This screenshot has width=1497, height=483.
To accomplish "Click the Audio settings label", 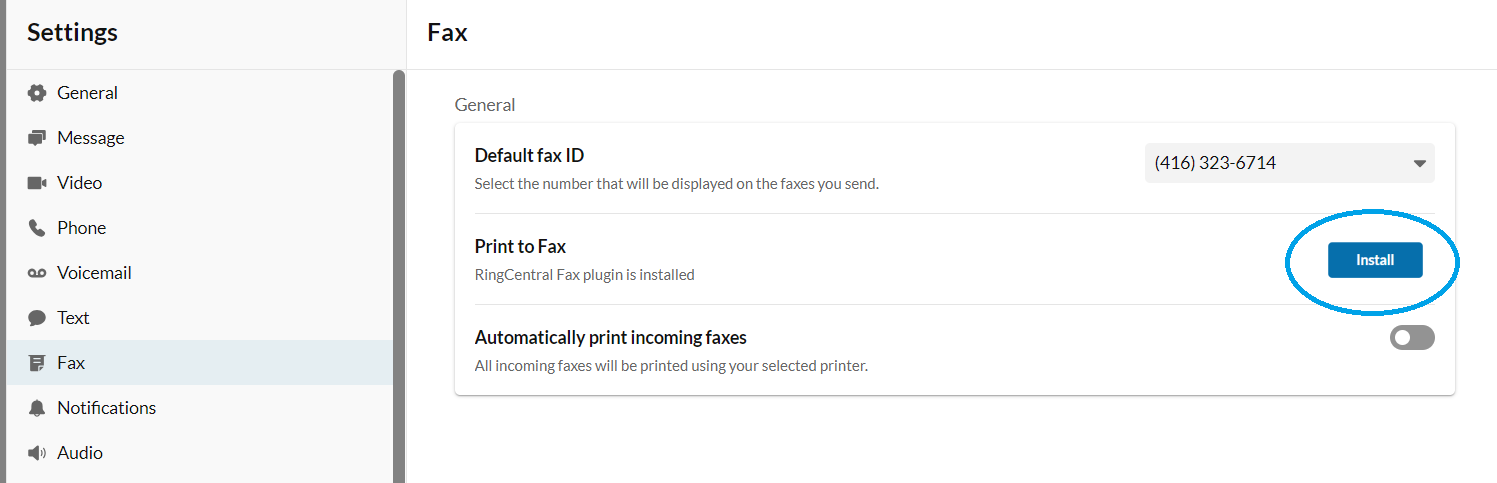I will tap(80, 453).
